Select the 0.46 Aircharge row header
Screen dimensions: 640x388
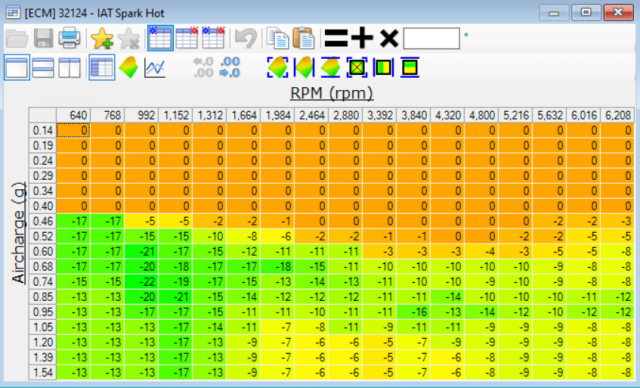click(42, 221)
